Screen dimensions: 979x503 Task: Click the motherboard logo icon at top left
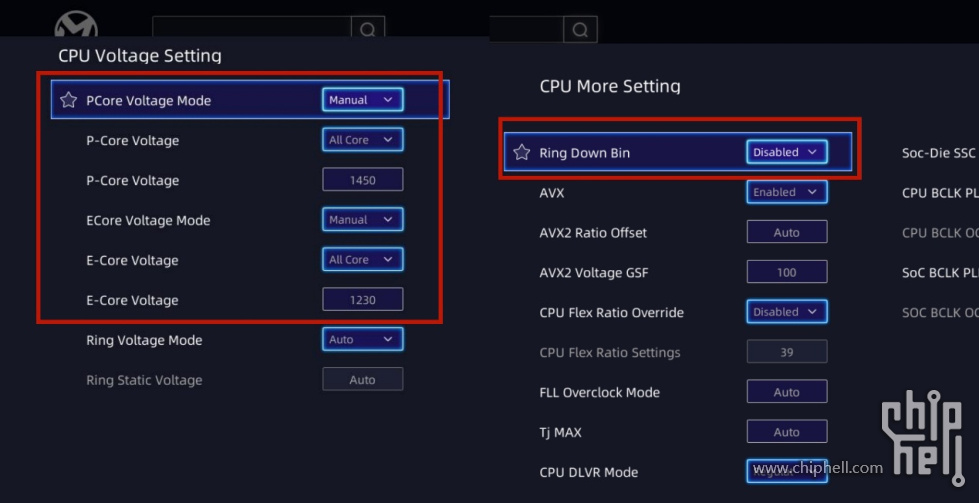pyautogui.click(x=76, y=26)
